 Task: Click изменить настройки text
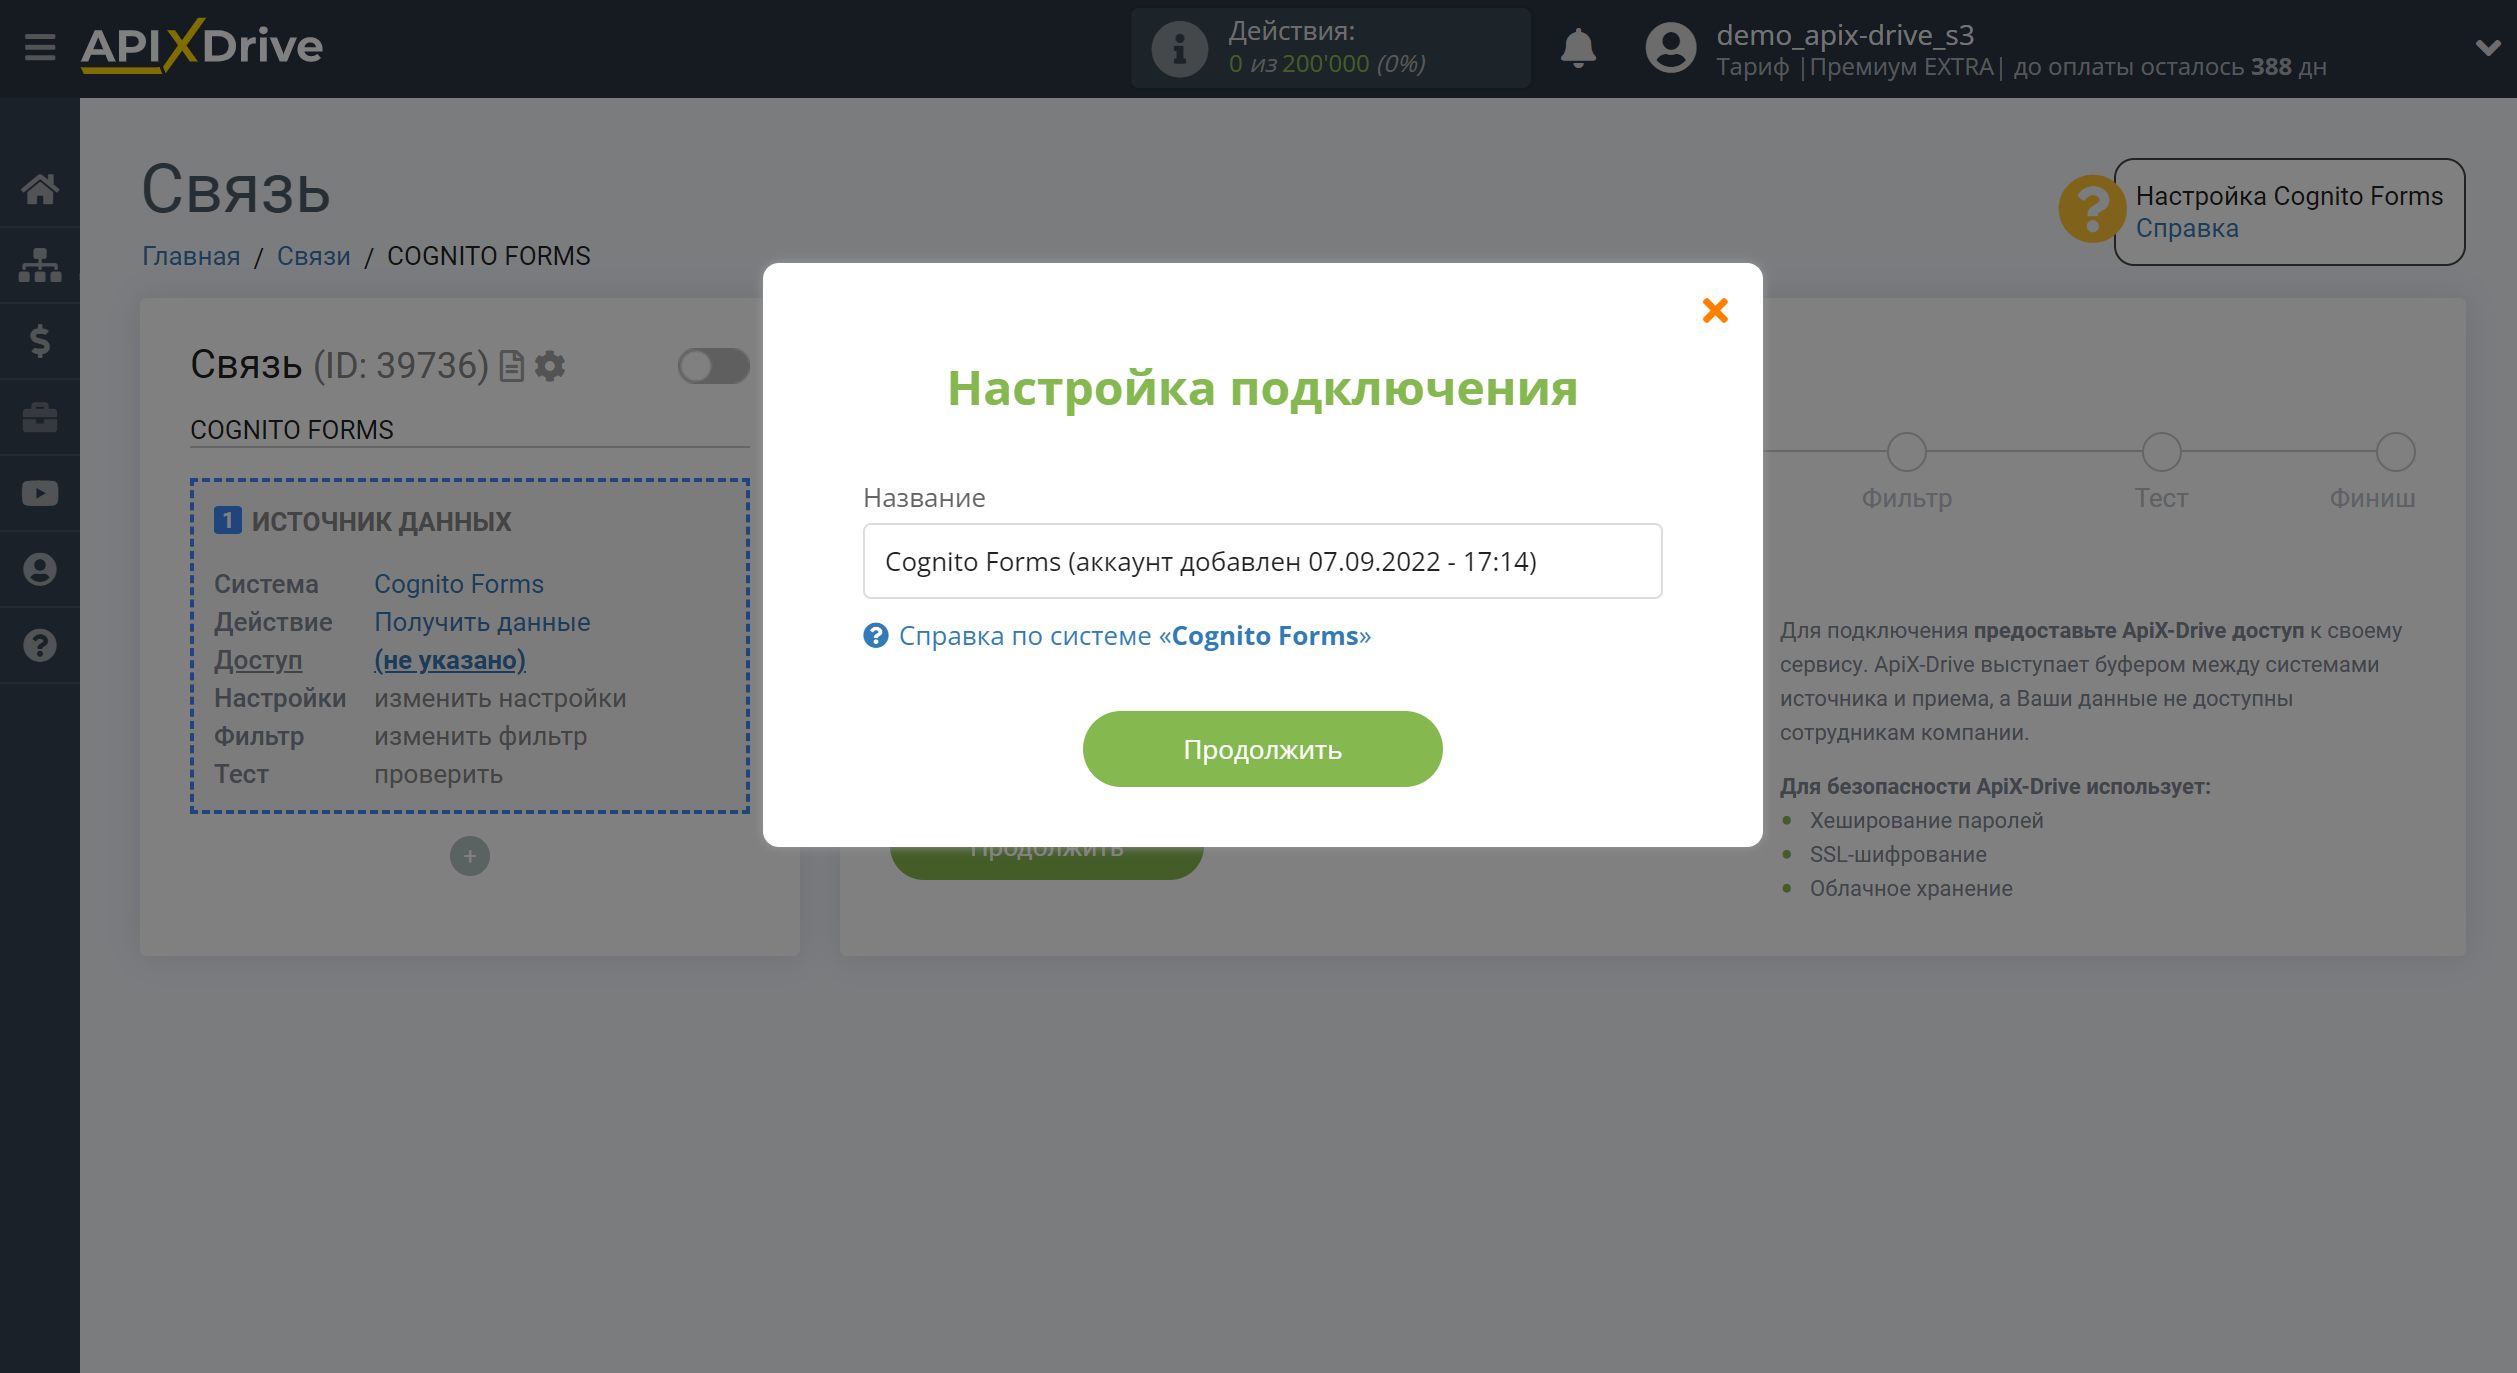(x=500, y=698)
